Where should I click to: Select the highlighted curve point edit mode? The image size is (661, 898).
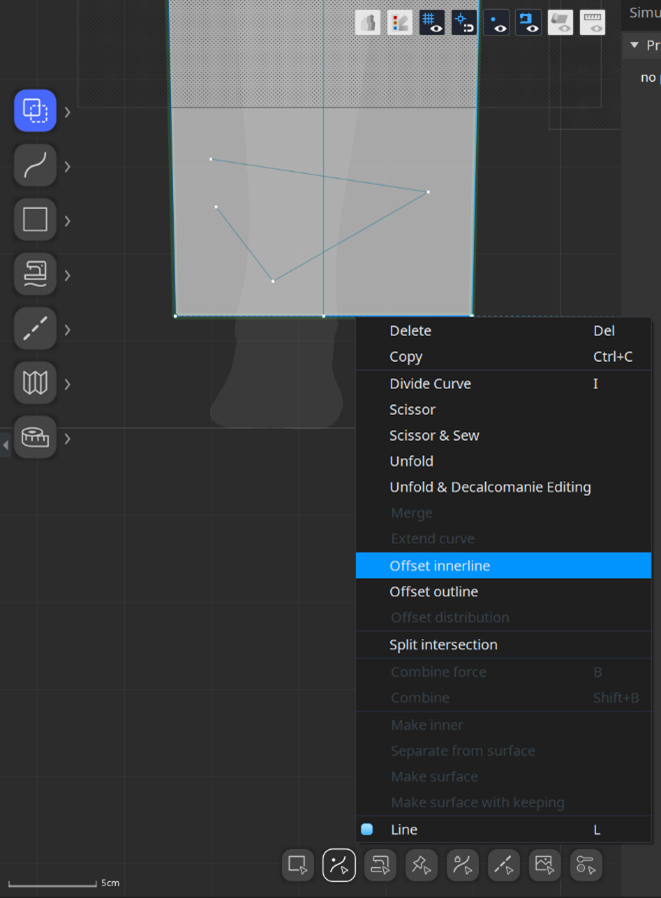tap(339, 865)
